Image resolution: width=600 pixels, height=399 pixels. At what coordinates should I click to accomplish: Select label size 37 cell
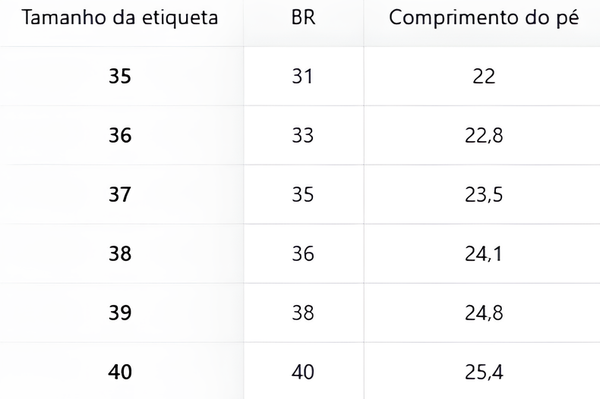tap(120, 194)
